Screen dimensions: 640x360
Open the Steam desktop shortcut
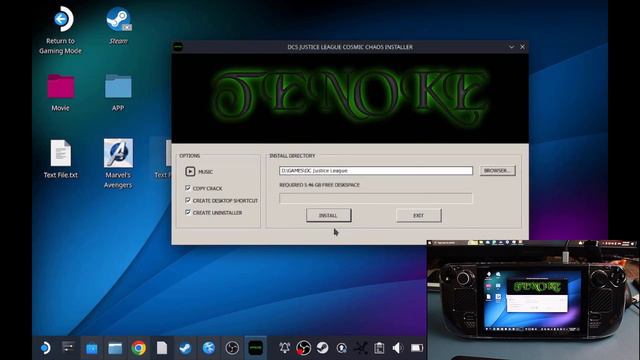click(118, 25)
